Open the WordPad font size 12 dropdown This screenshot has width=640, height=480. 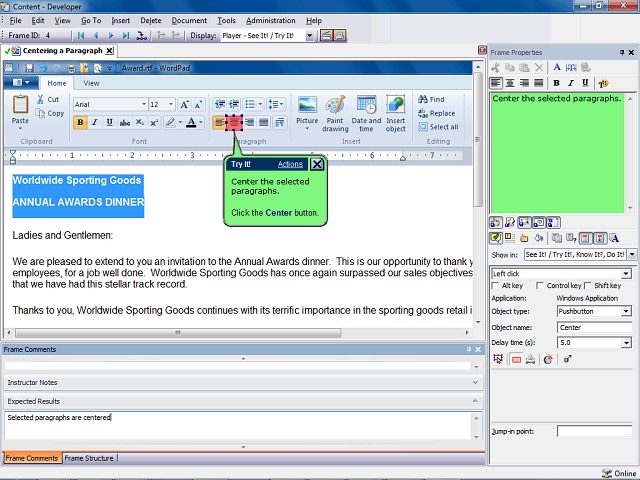click(171, 104)
